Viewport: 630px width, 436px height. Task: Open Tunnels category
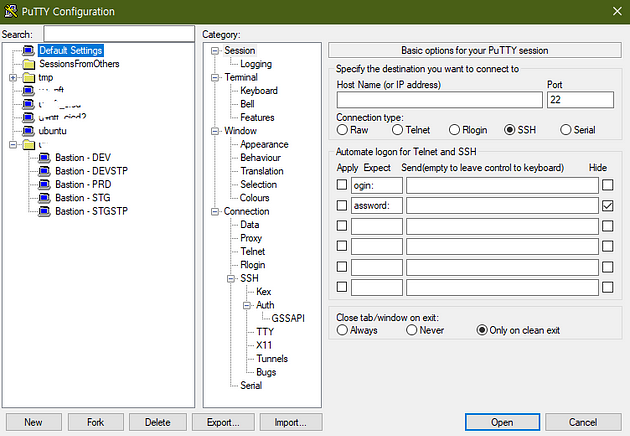tap(272, 358)
